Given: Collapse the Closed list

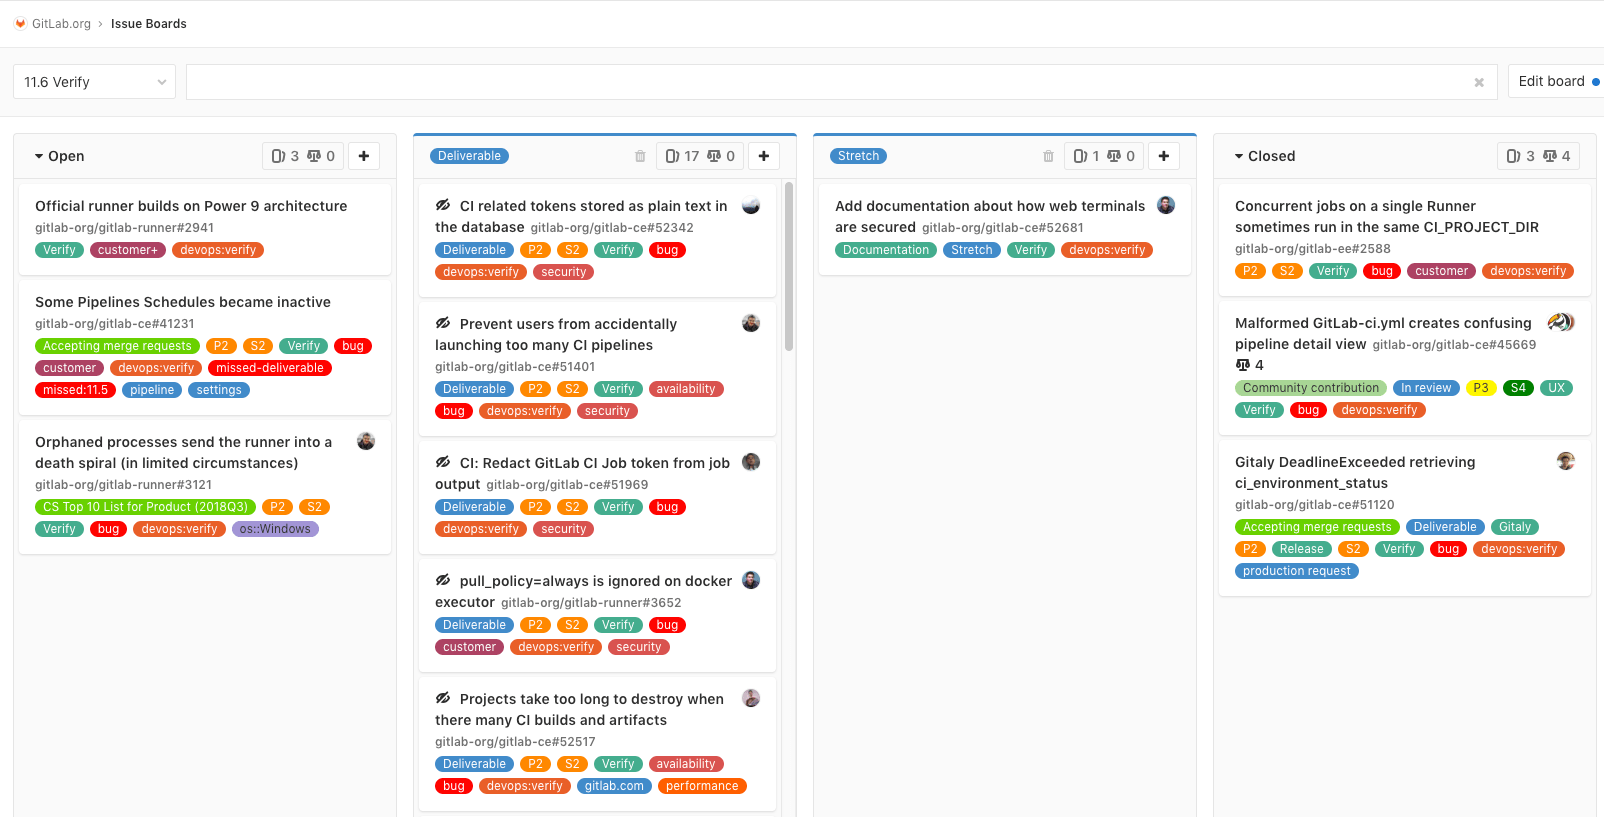Looking at the screenshot, I should pyautogui.click(x=1239, y=156).
